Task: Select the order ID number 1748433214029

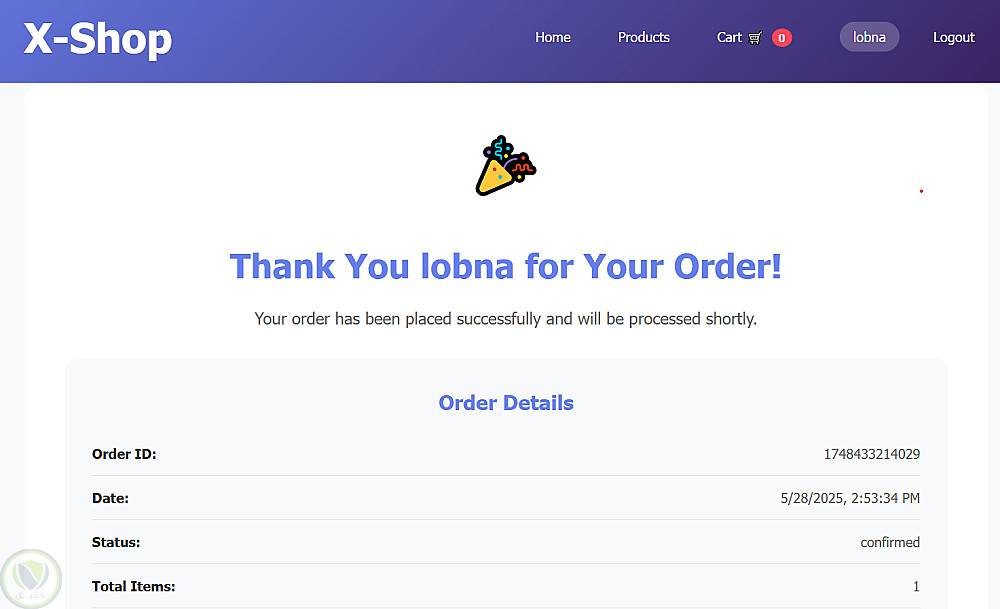Action: 871,454
